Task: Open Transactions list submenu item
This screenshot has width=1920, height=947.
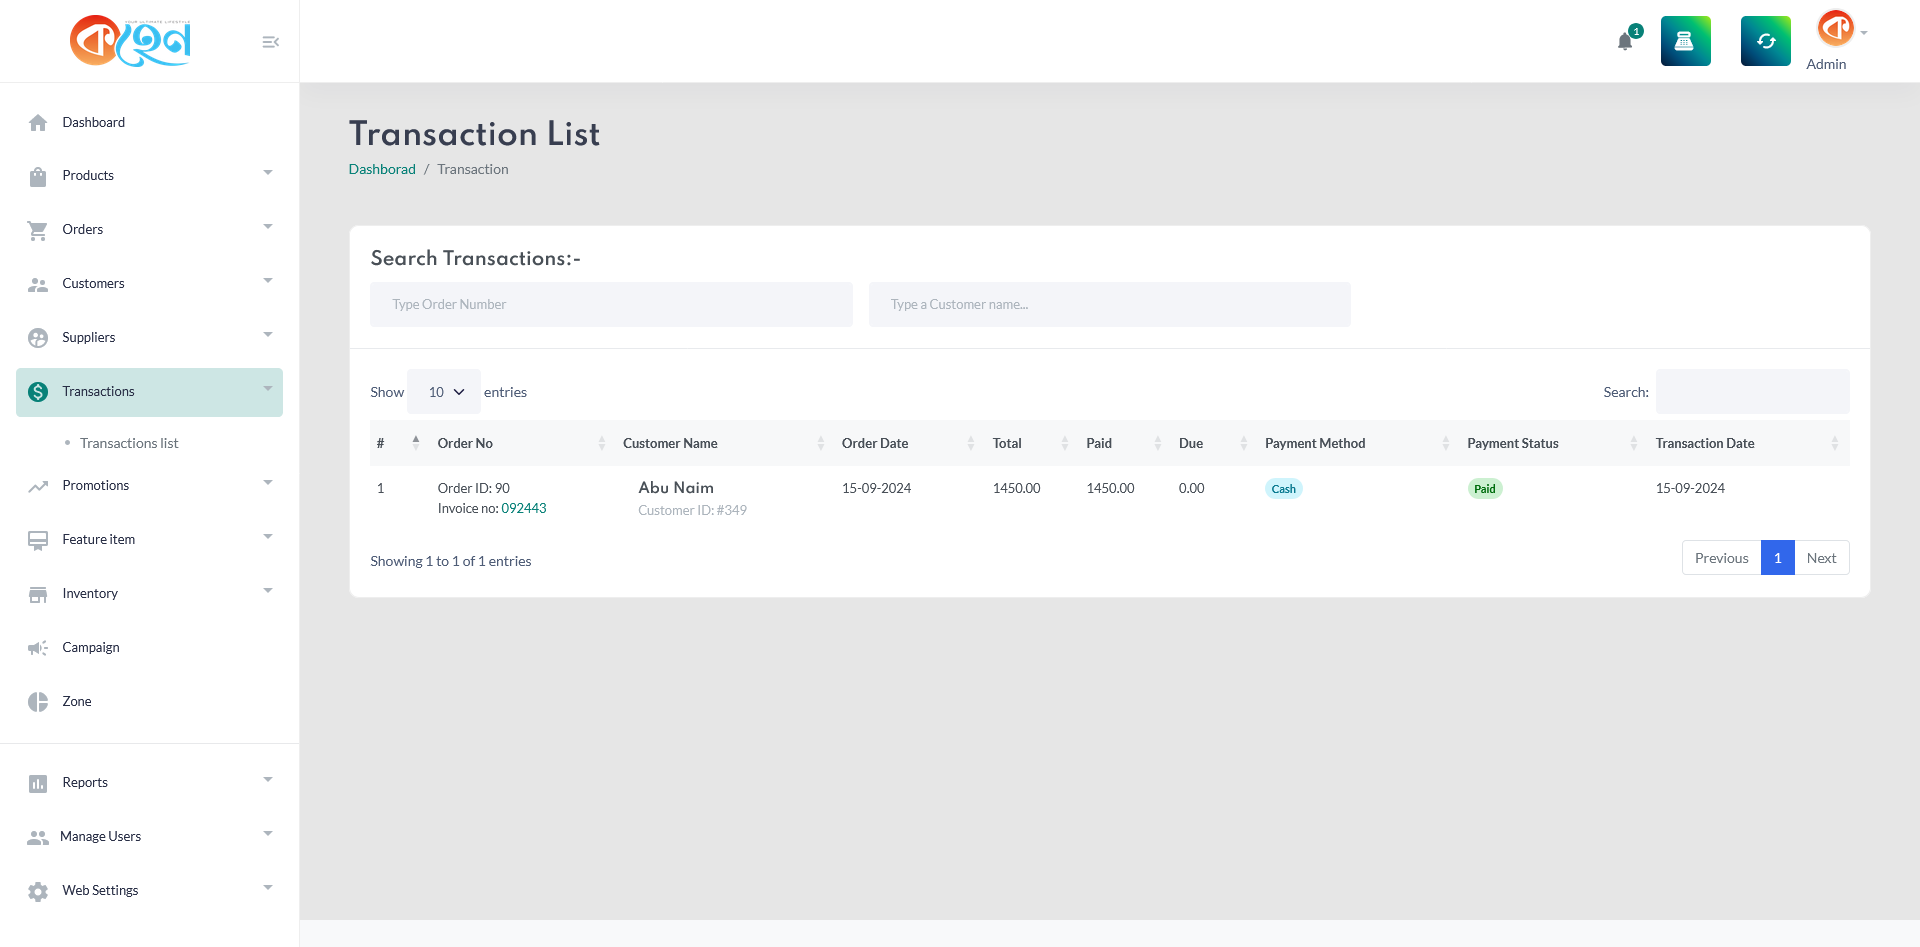Action: [x=129, y=443]
